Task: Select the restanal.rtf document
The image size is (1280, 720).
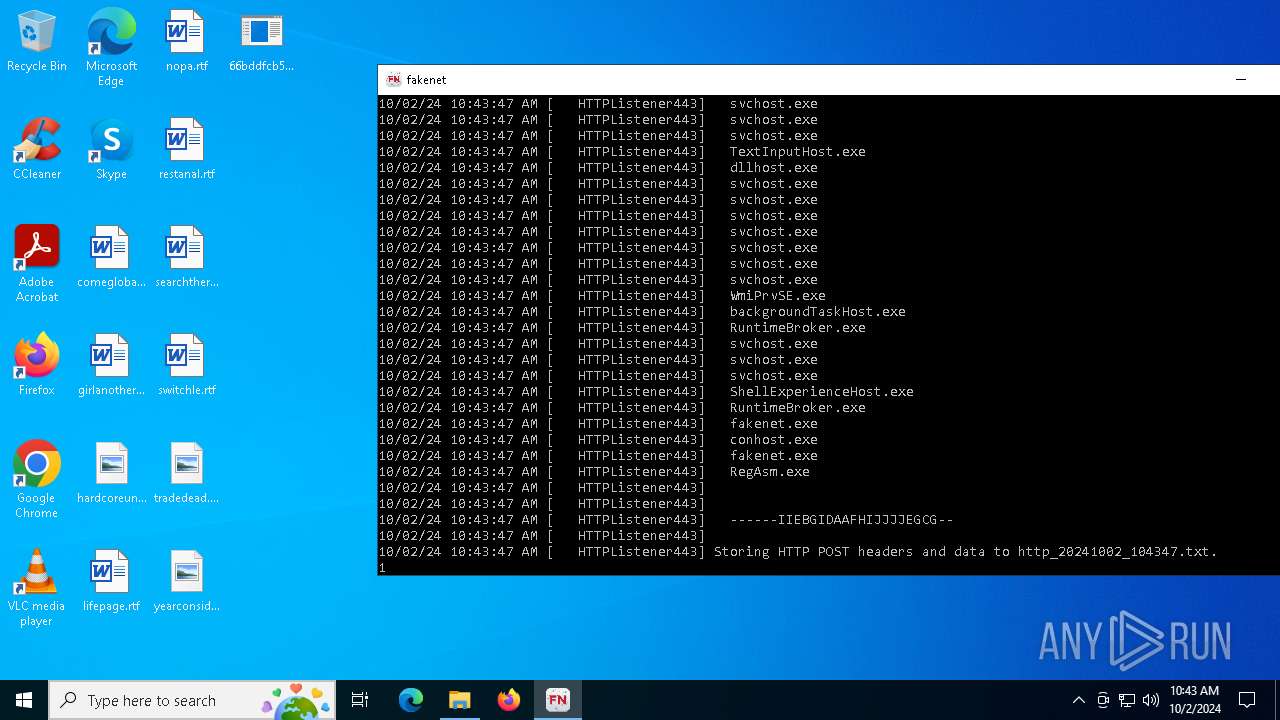Action: point(186,150)
